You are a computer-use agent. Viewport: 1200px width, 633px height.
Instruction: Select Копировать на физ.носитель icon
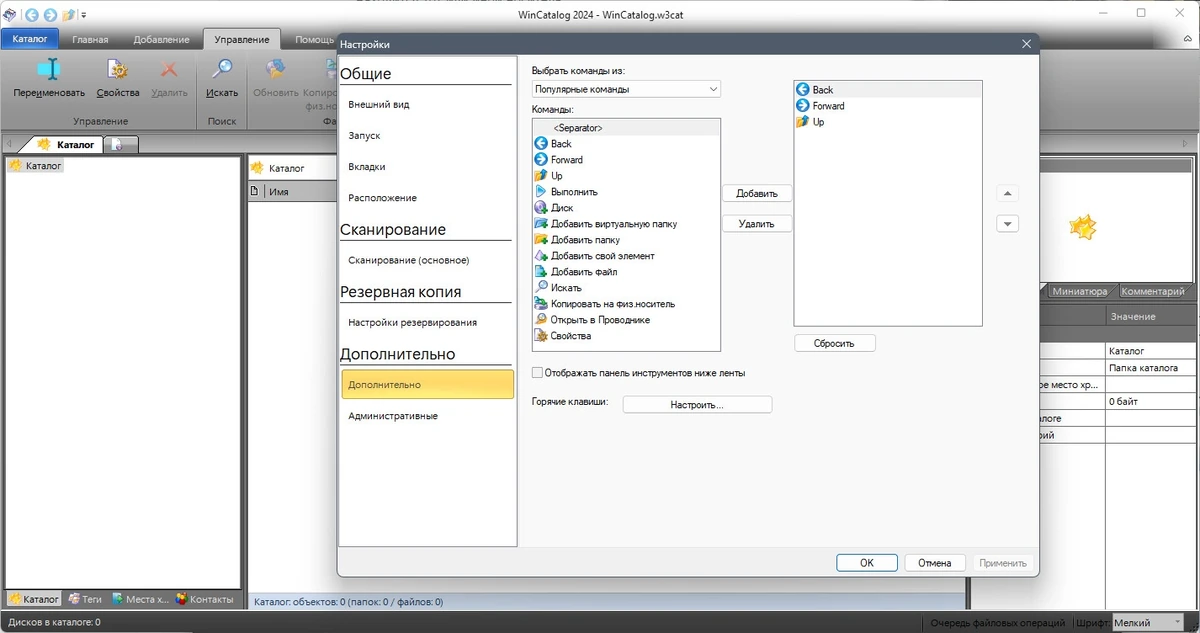tap(541, 304)
